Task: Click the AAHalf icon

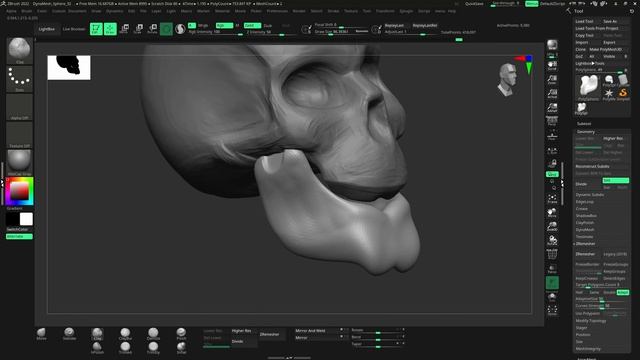Action: click(x=552, y=108)
